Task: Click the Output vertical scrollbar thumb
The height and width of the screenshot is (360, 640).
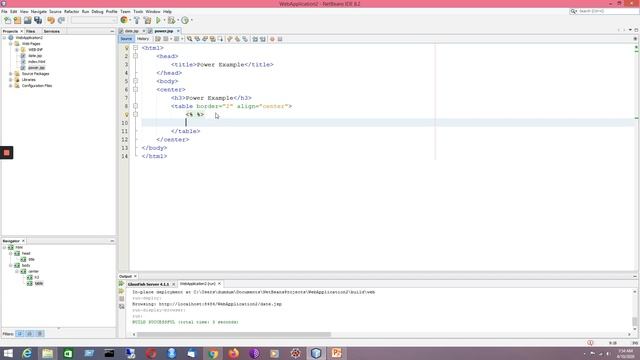Action: pyautogui.click(x=635, y=322)
